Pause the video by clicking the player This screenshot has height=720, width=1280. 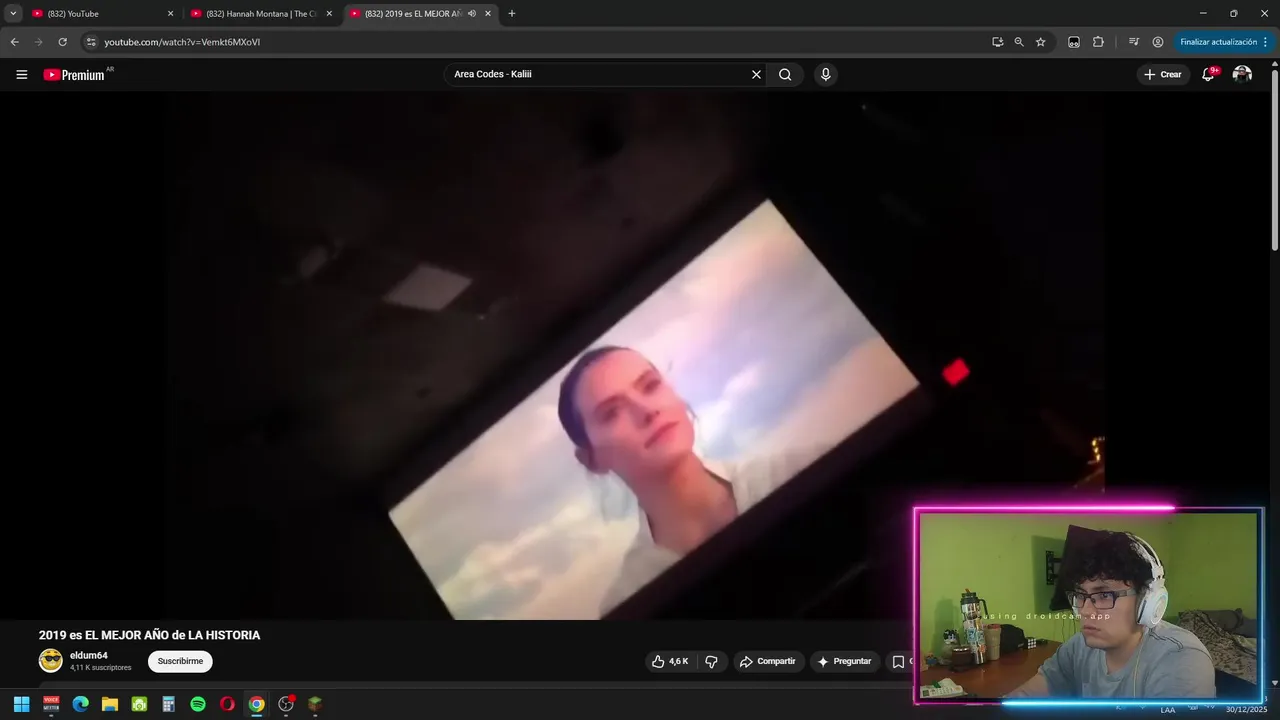[635, 355]
